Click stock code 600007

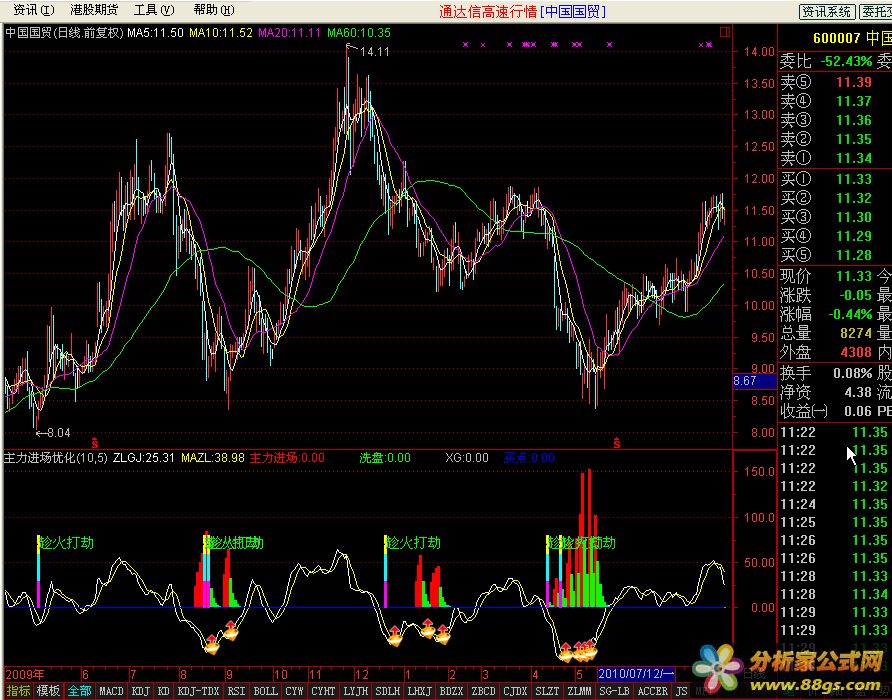836,39
